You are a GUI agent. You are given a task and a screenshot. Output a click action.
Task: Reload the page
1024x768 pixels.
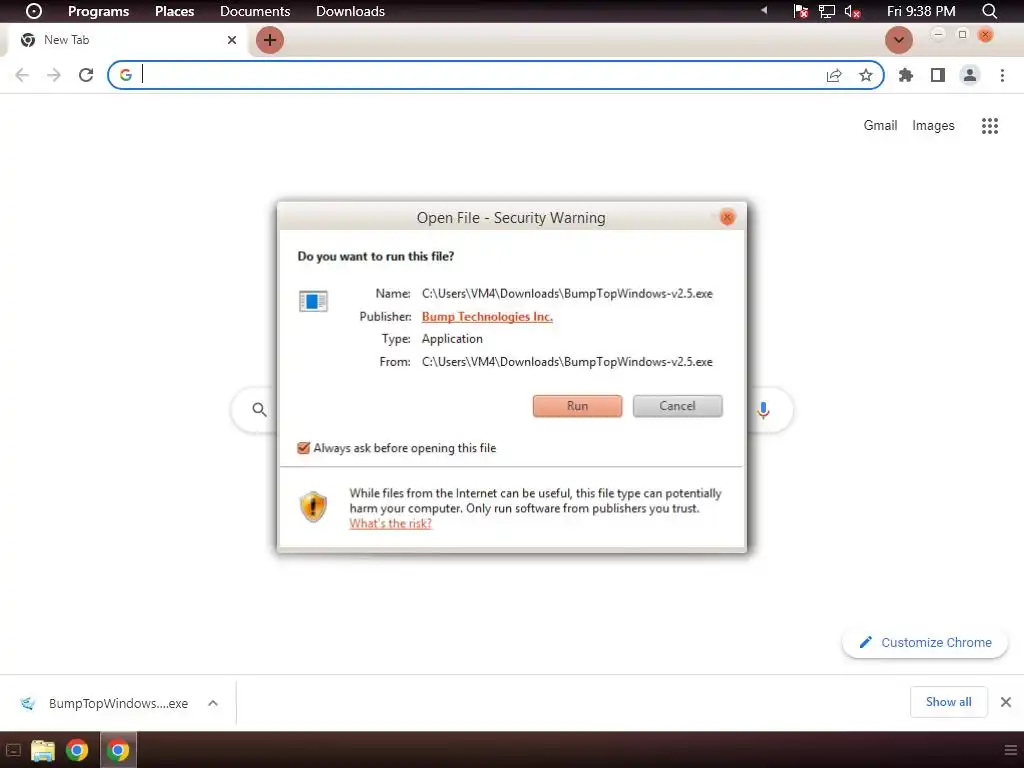(86, 75)
